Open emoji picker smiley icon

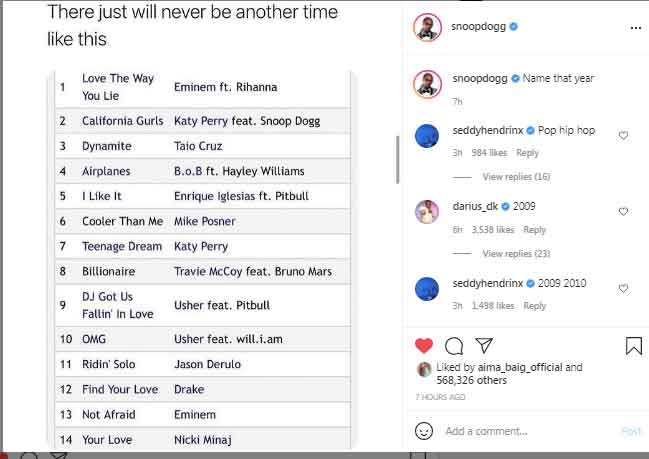(x=424, y=431)
